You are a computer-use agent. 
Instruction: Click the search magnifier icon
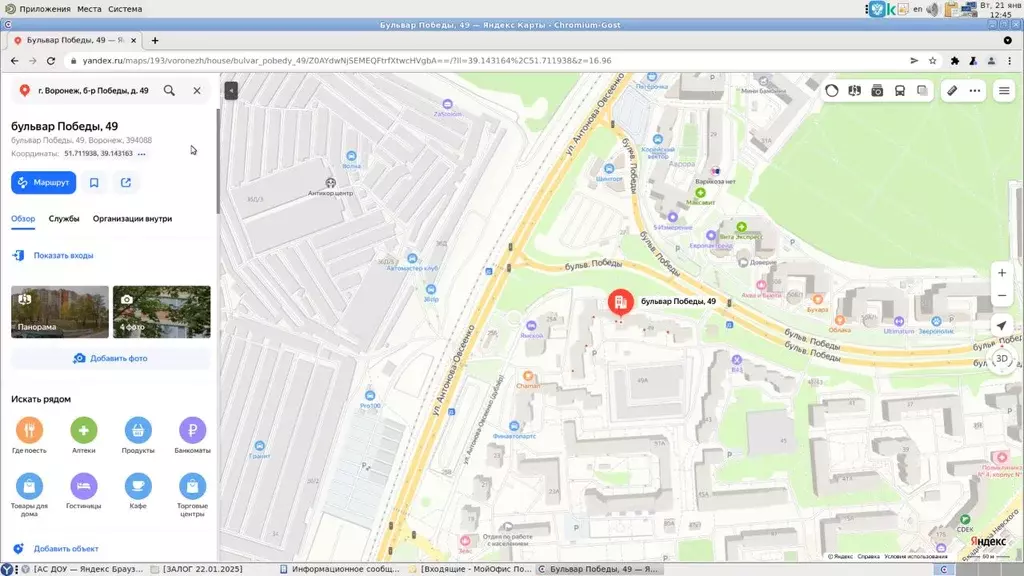pyautogui.click(x=169, y=91)
